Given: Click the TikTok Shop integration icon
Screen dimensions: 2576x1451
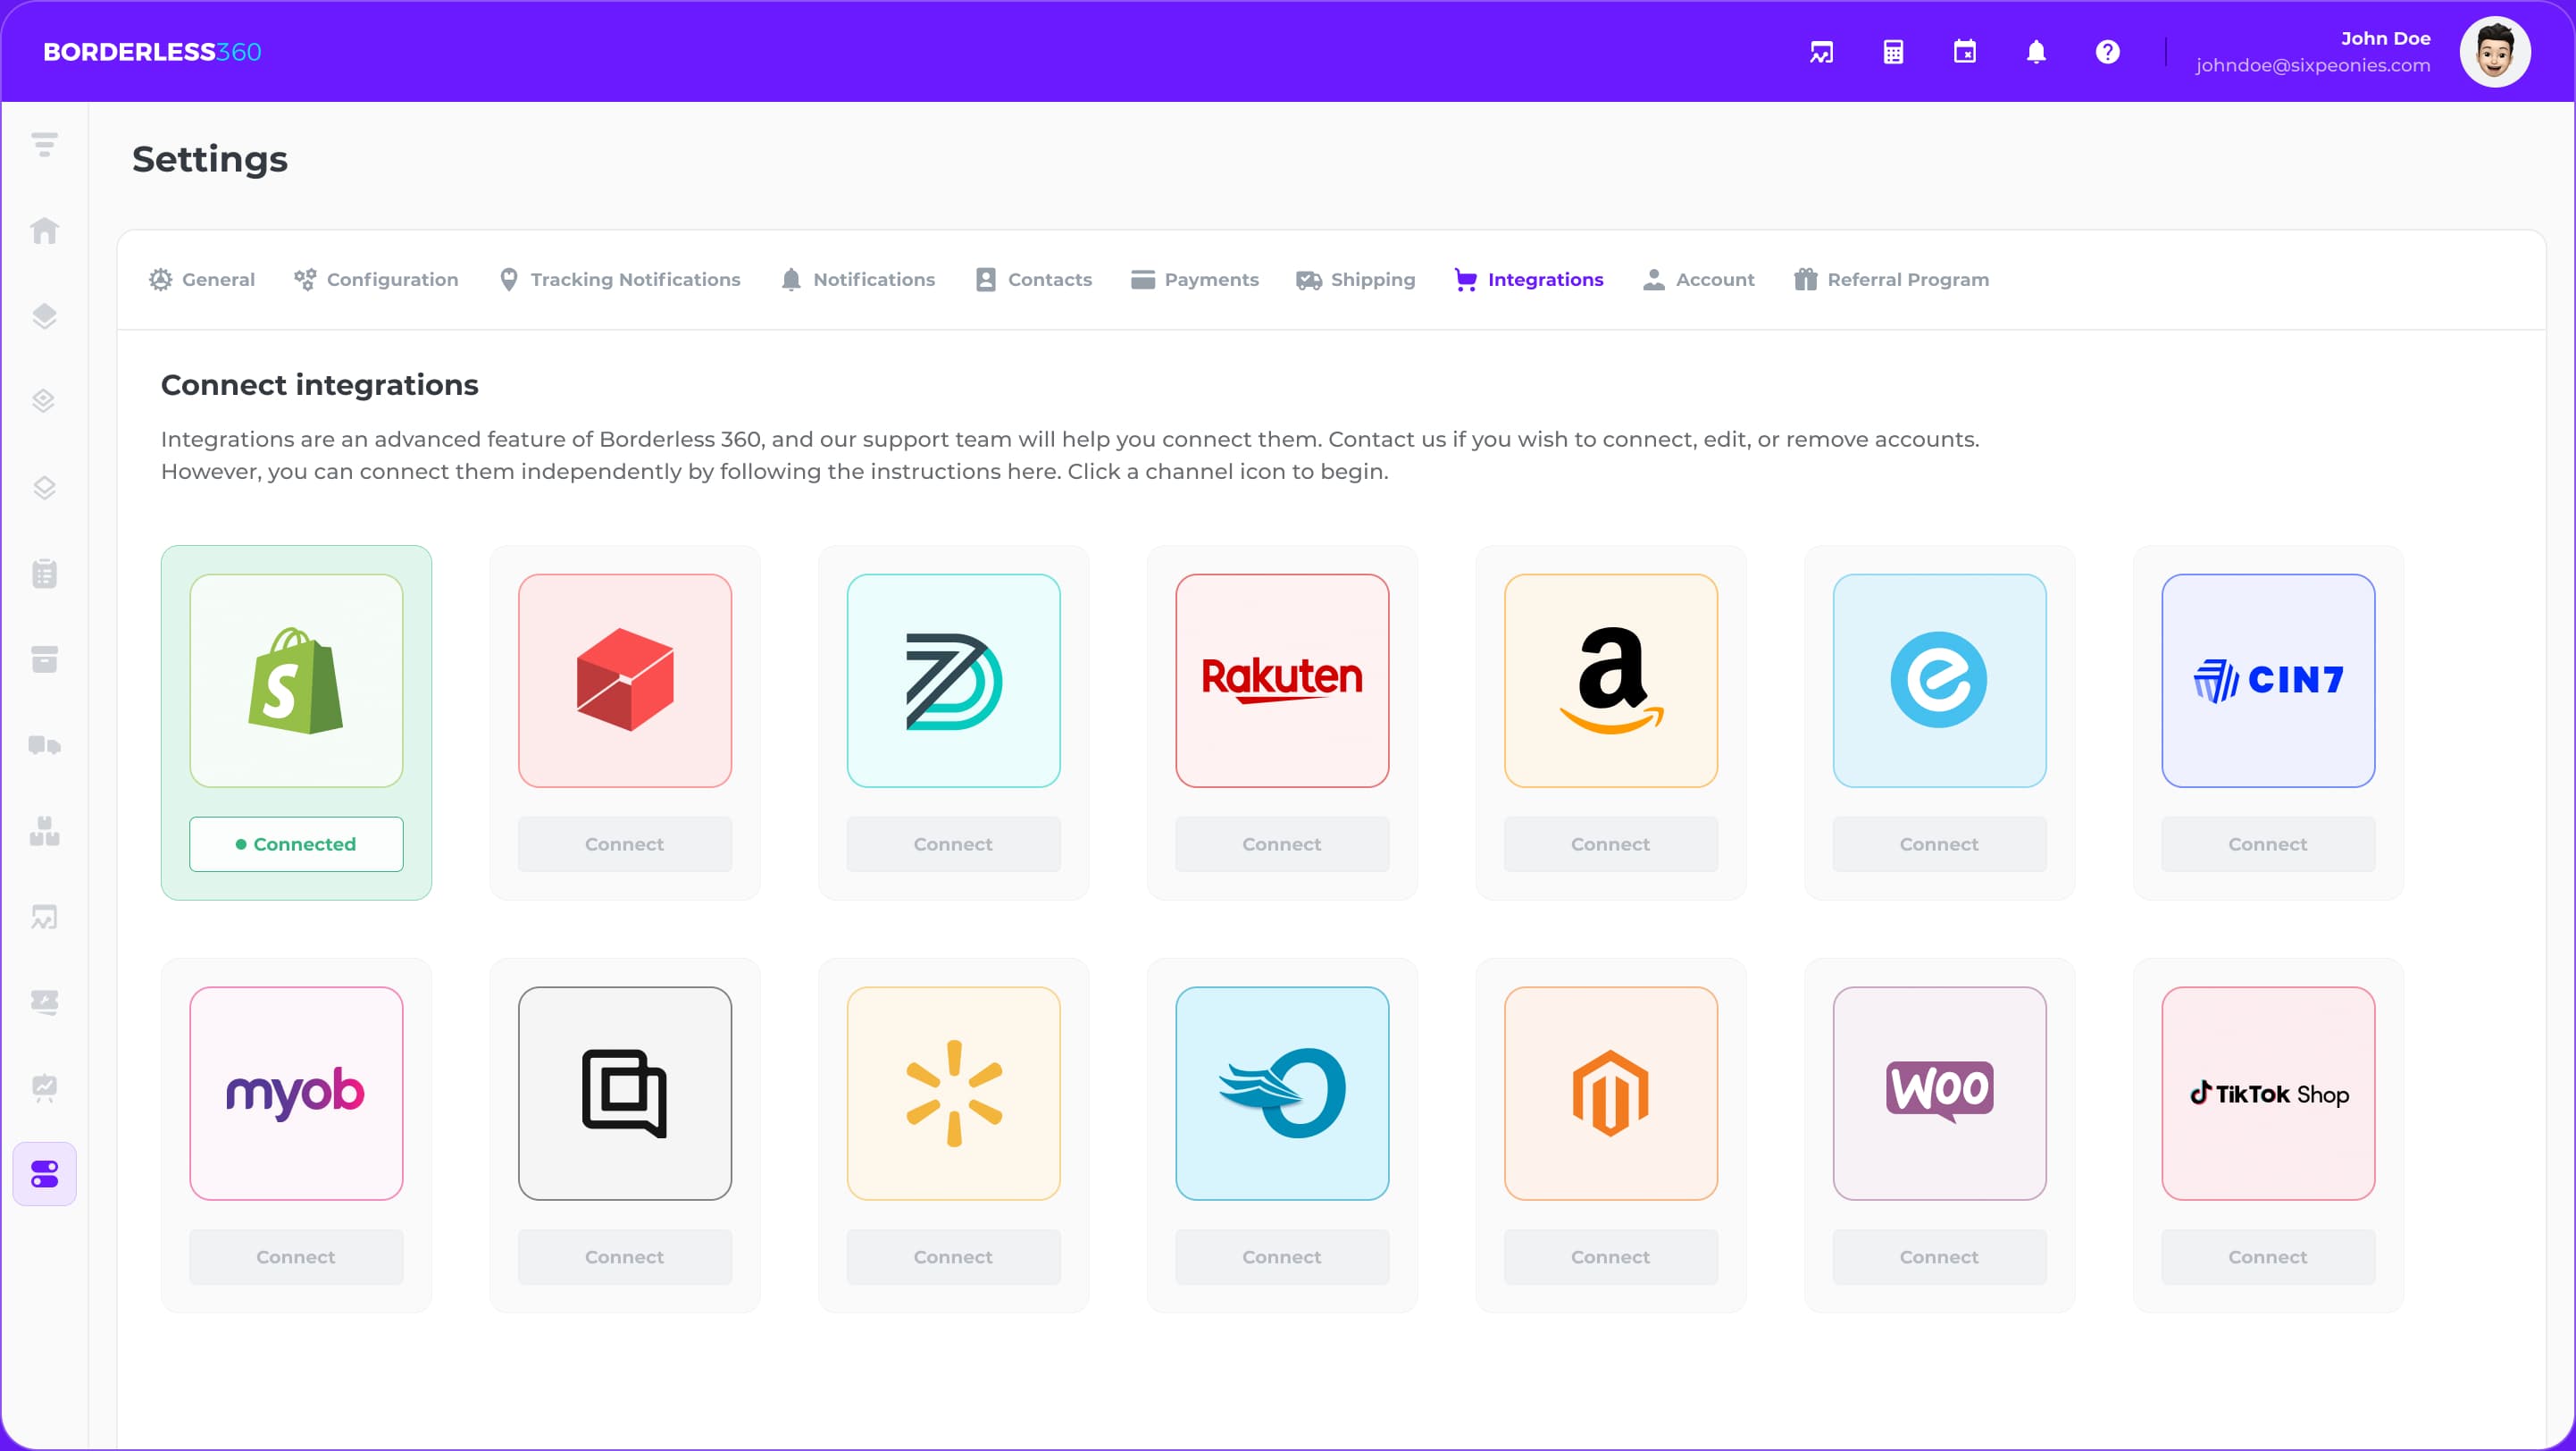Looking at the screenshot, I should click(2266, 1094).
